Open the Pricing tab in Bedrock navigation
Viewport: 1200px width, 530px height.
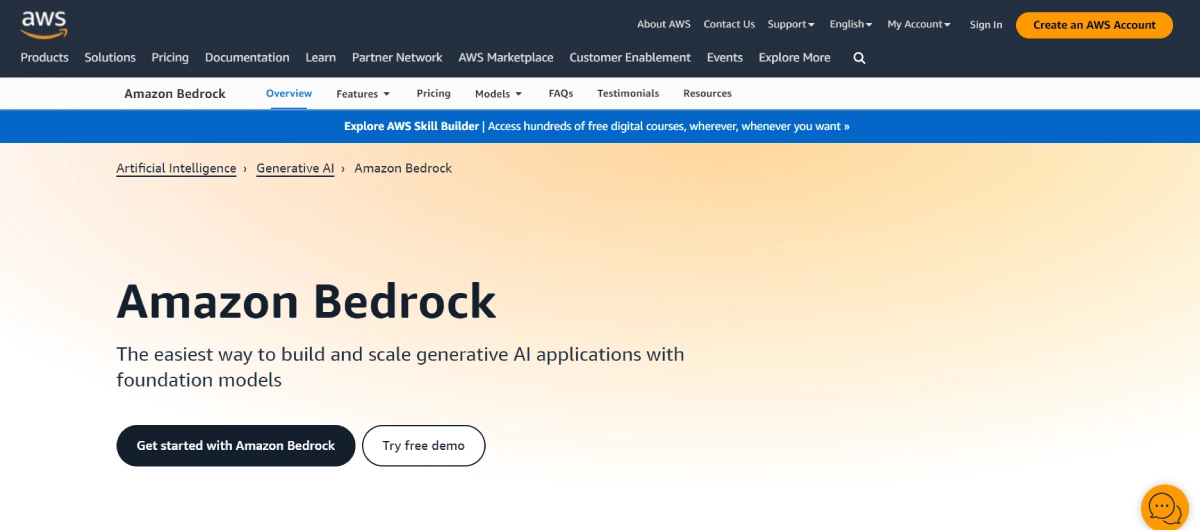point(433,94)
